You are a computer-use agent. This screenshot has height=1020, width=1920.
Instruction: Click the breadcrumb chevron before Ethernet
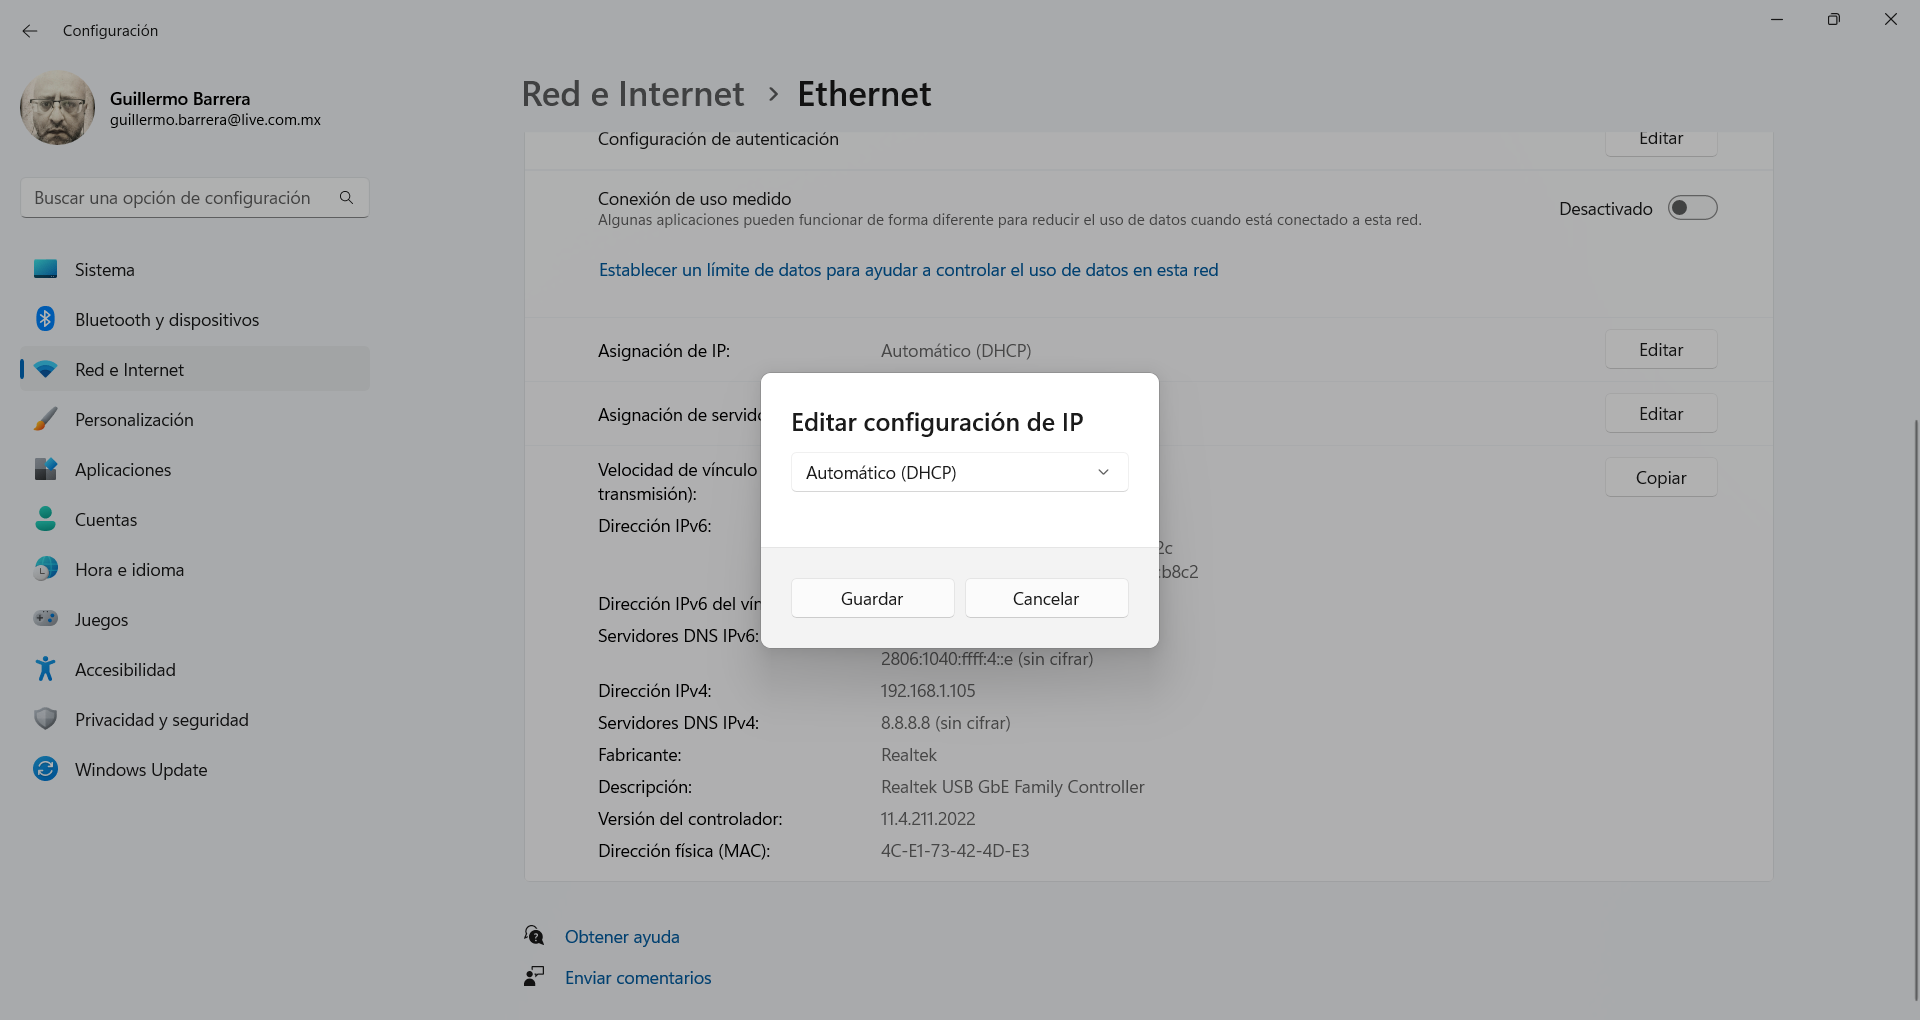[x=773, y=94]
